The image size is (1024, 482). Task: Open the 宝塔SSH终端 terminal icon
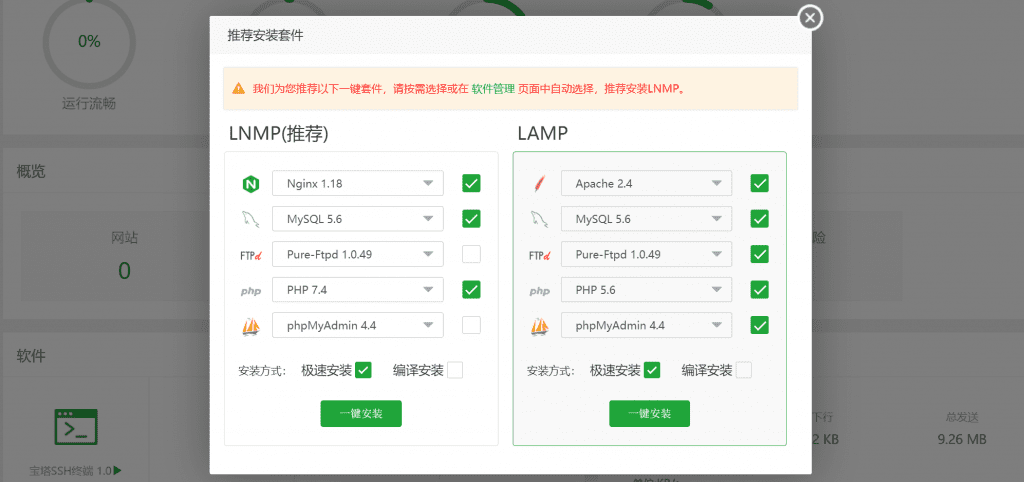(x=76, y=426)
